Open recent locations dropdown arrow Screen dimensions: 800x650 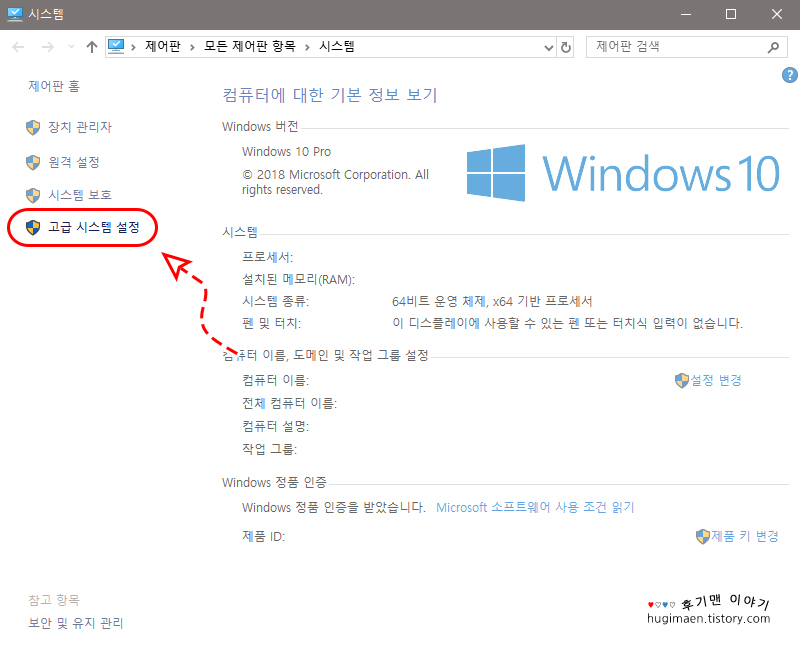71,47
